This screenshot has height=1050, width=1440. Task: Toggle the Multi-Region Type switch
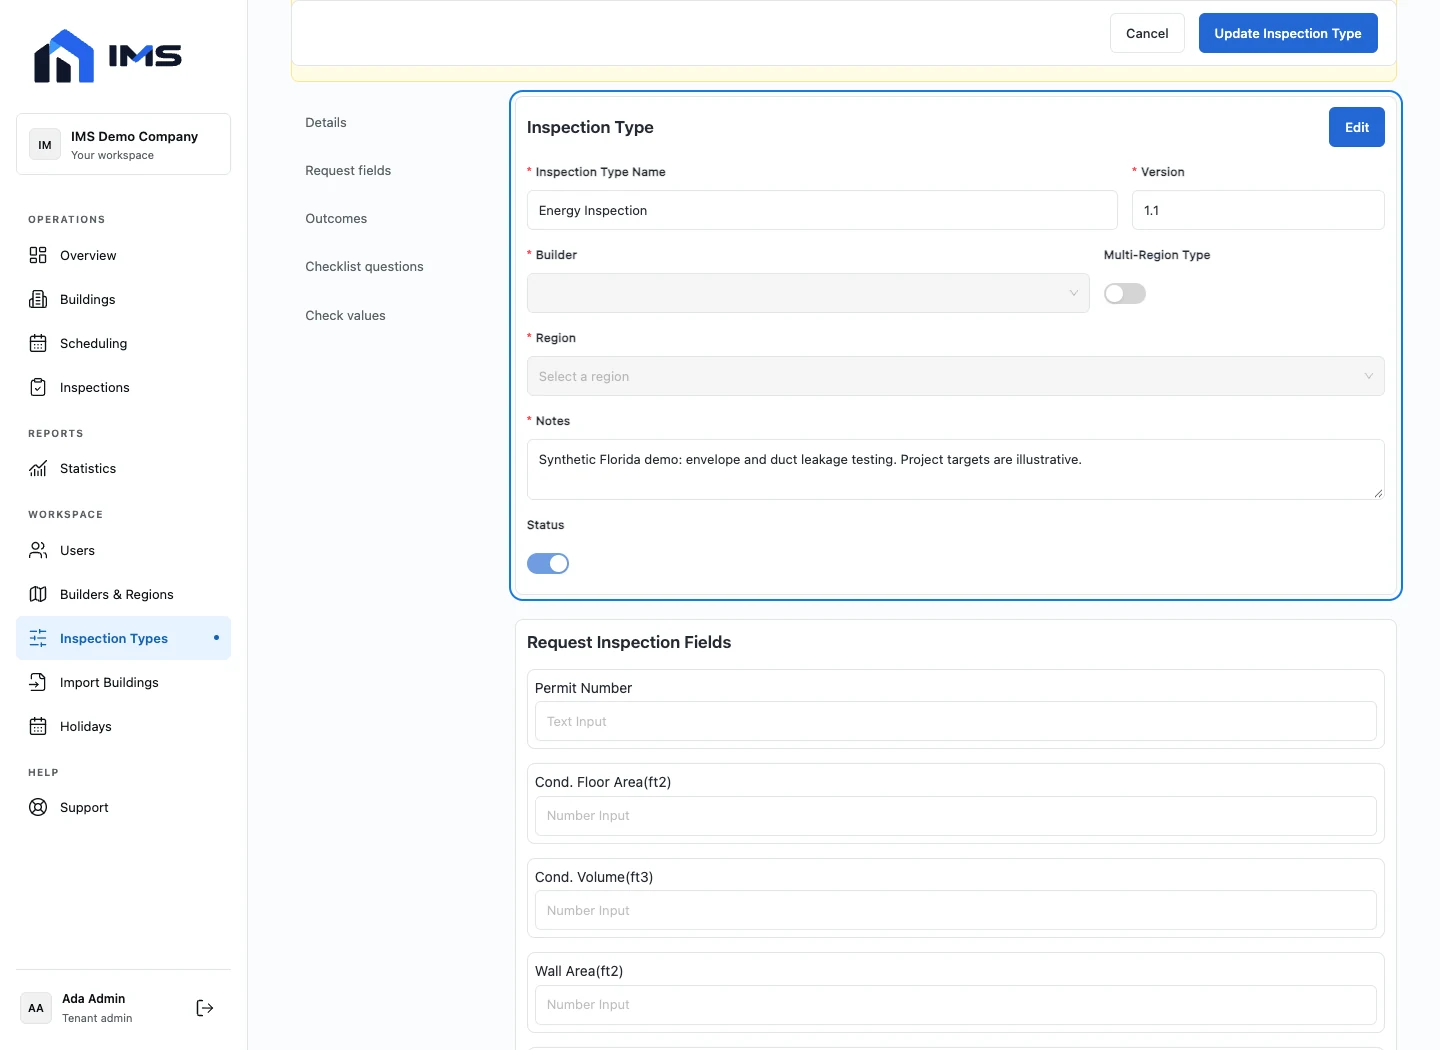click(x=1125, y=293)
